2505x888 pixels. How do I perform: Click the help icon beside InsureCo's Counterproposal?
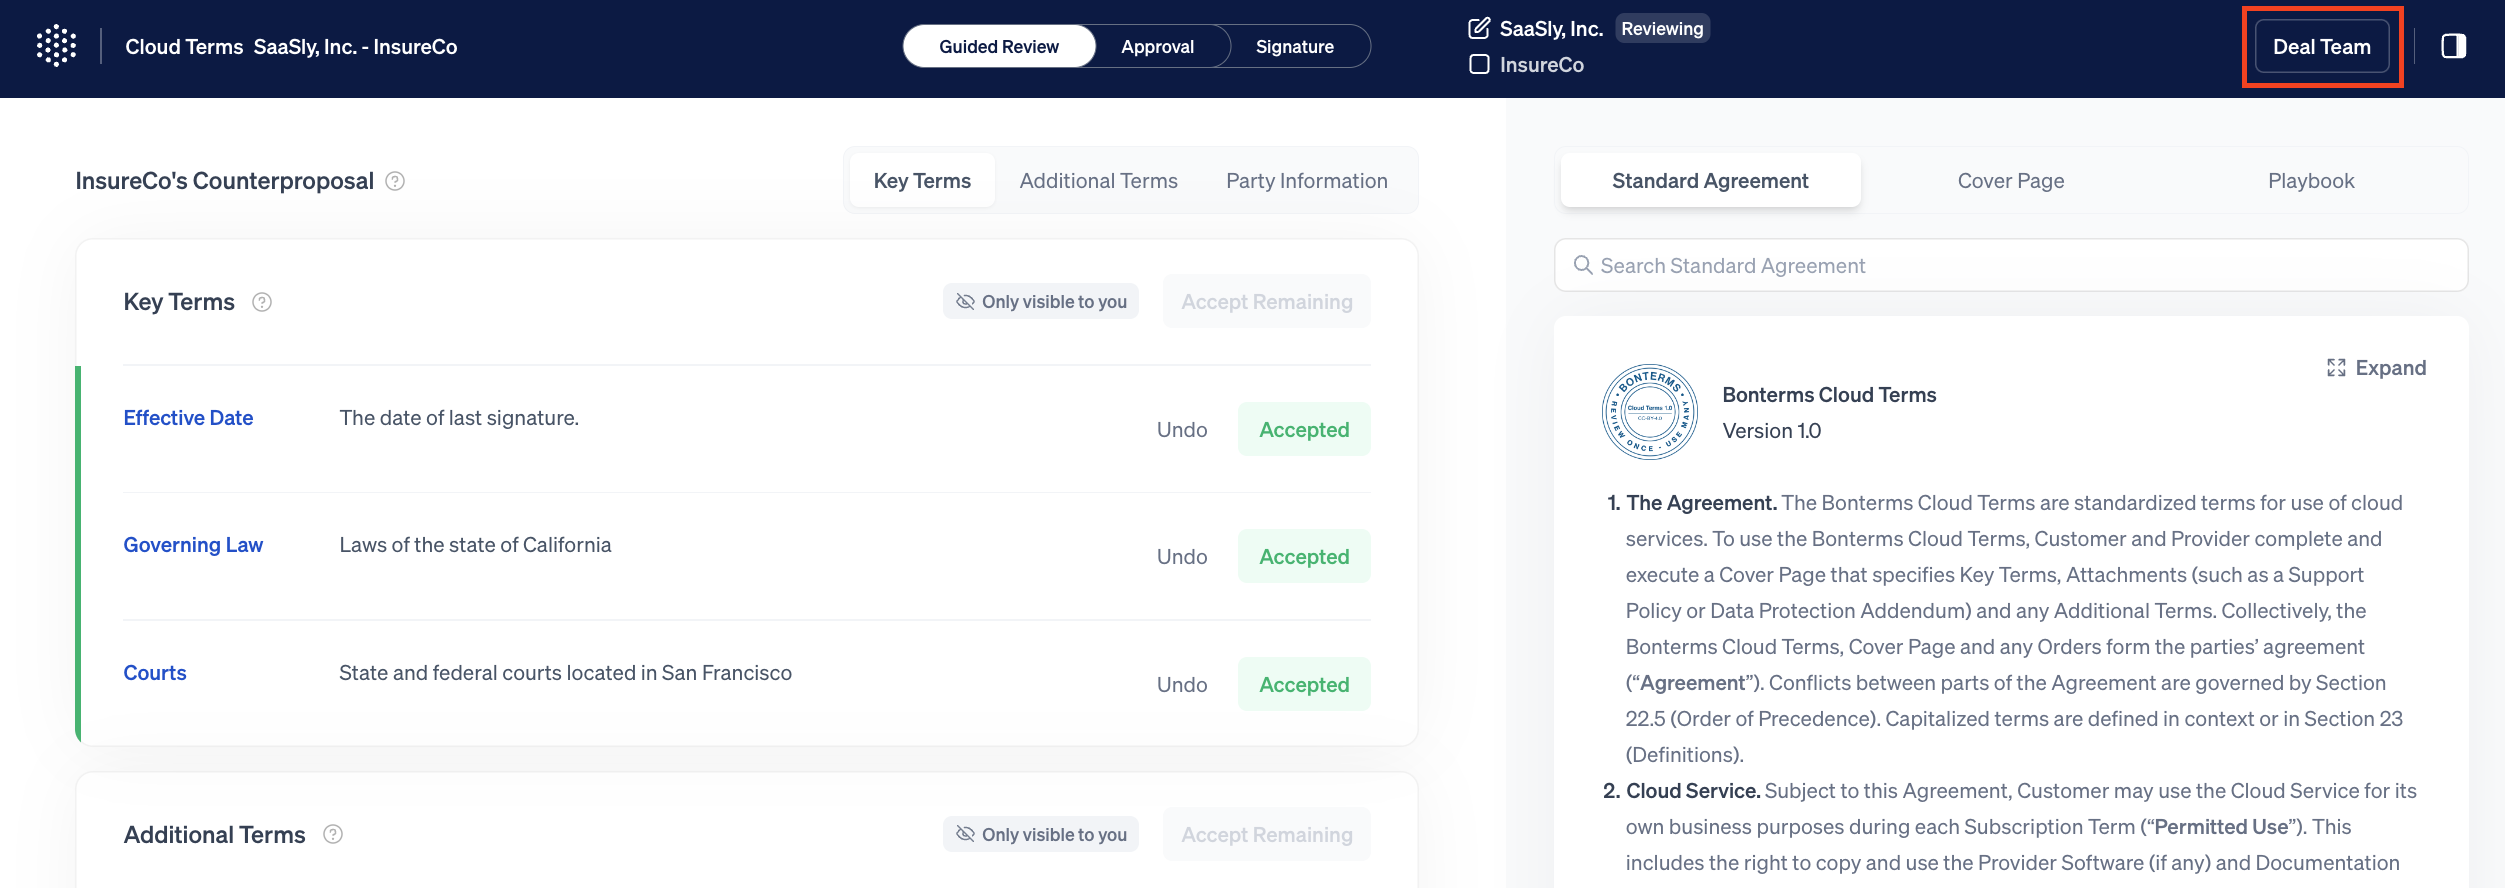click(x=395, y=181)
